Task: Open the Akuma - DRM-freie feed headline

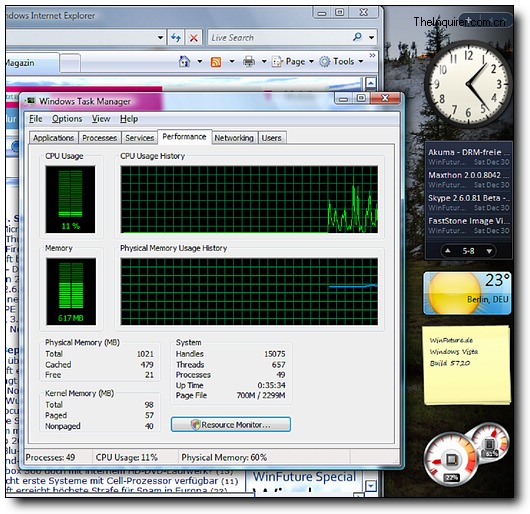Action: 468,152
